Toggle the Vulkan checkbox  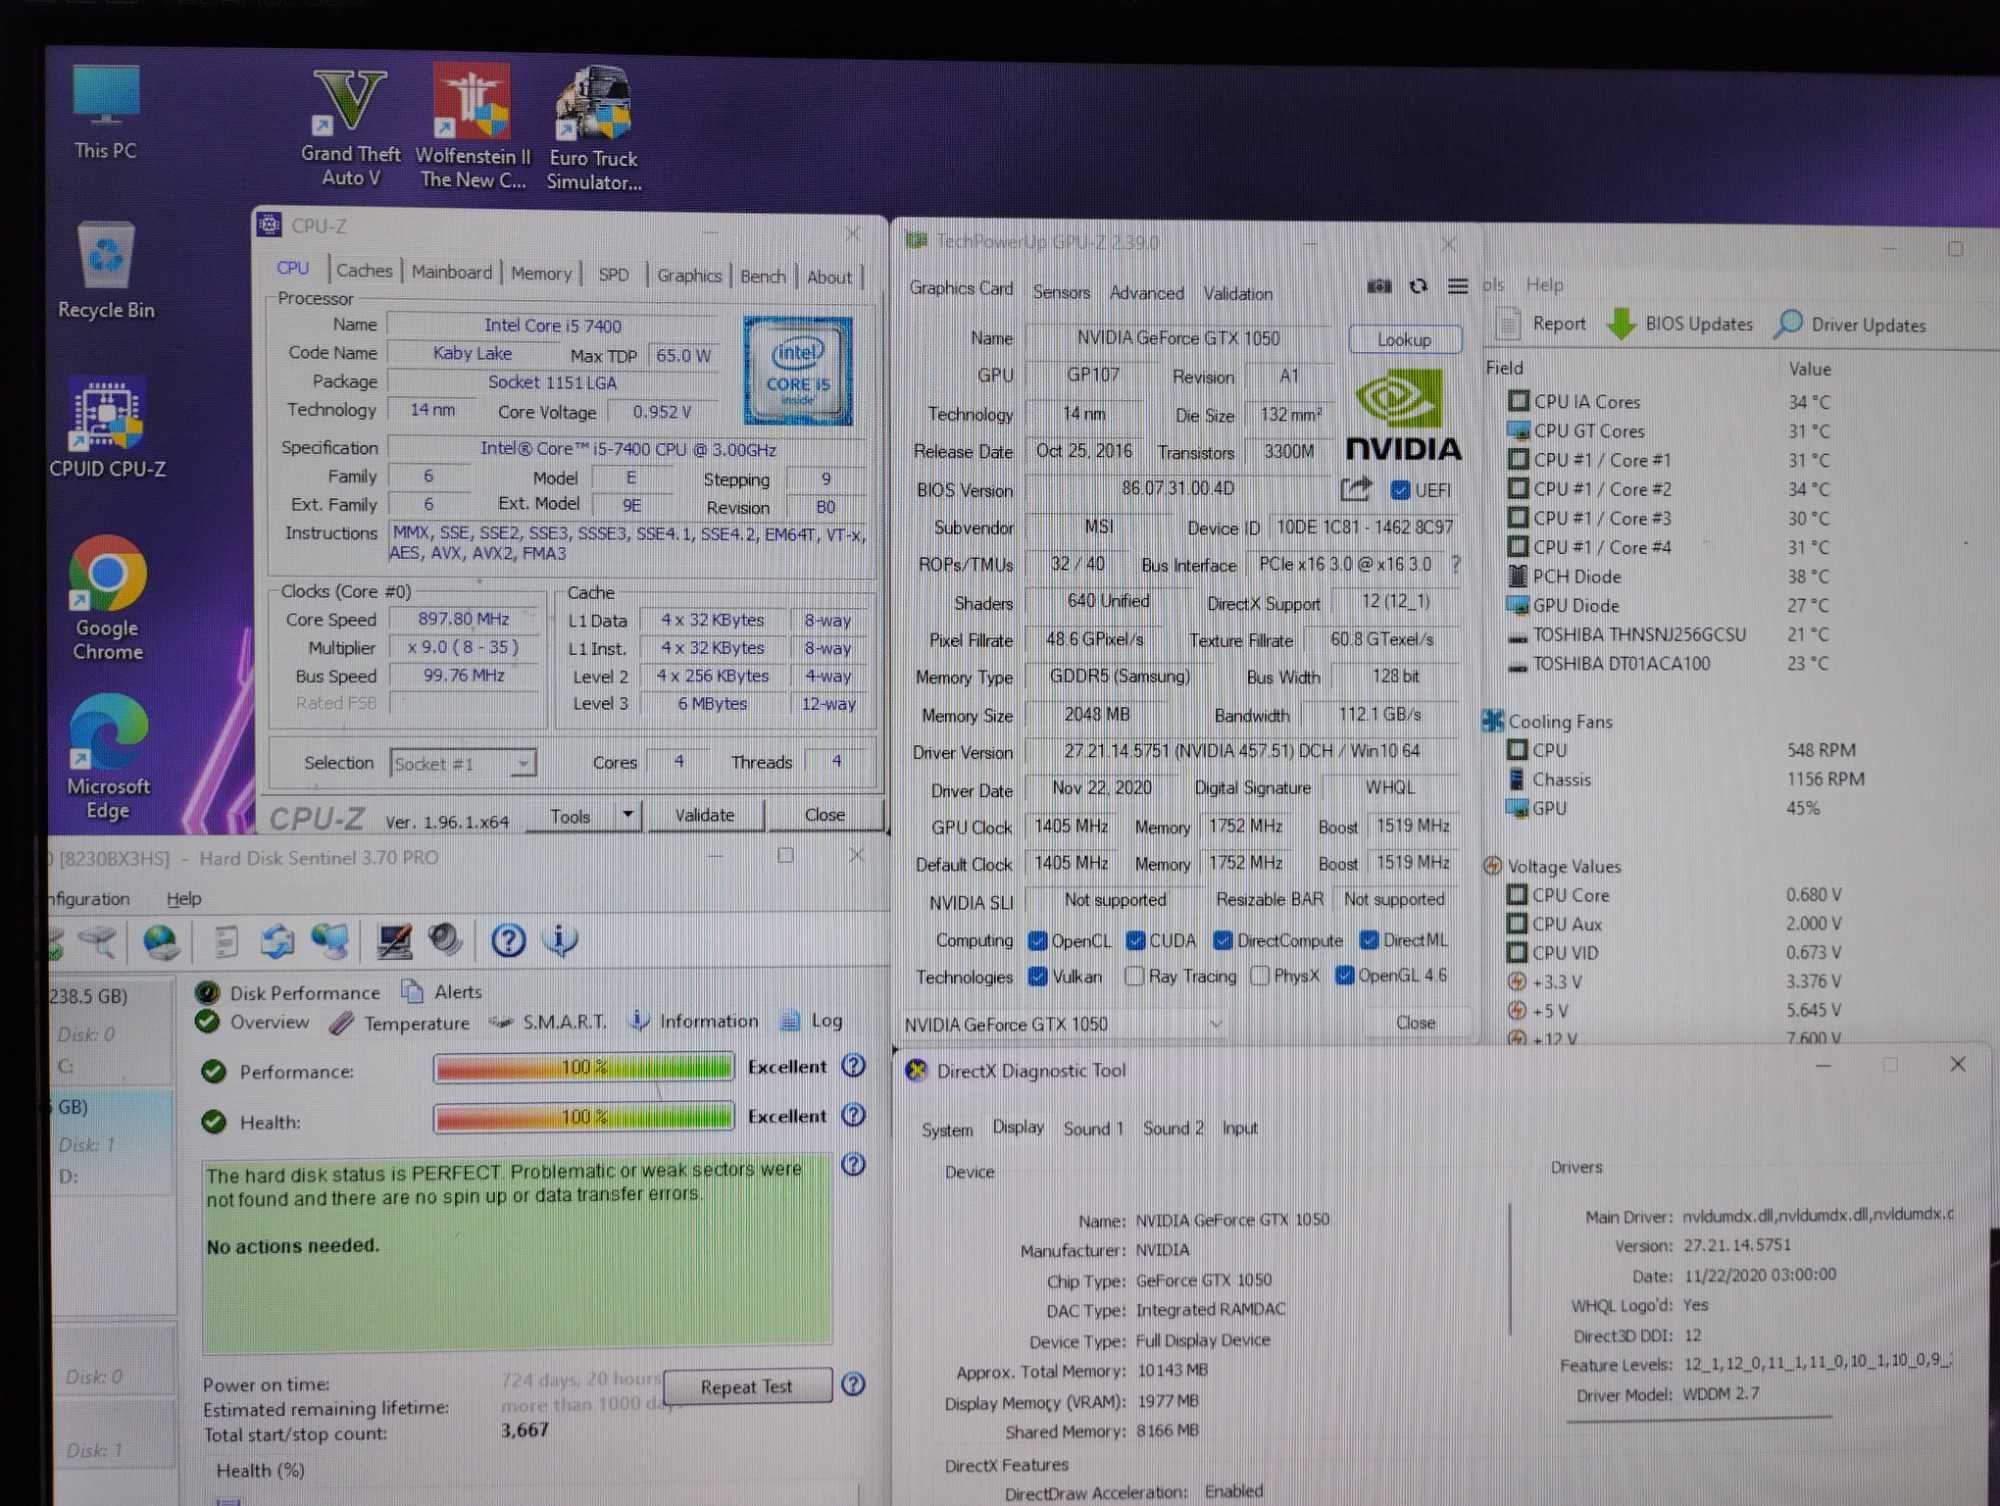tap(1038, 976)
